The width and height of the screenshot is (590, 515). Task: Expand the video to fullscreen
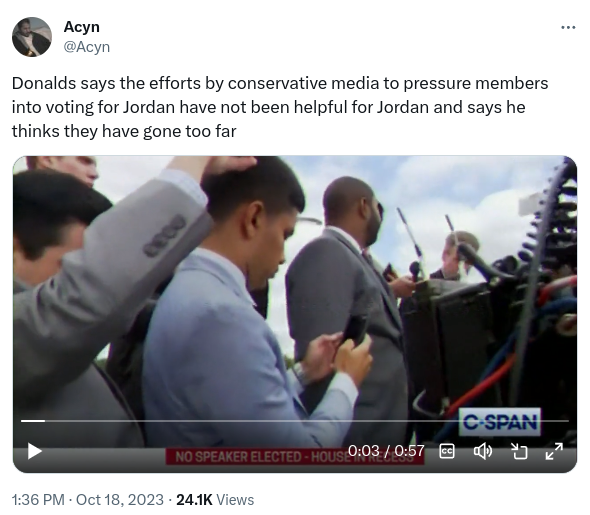pyautogui.click(x=554, y=451)
